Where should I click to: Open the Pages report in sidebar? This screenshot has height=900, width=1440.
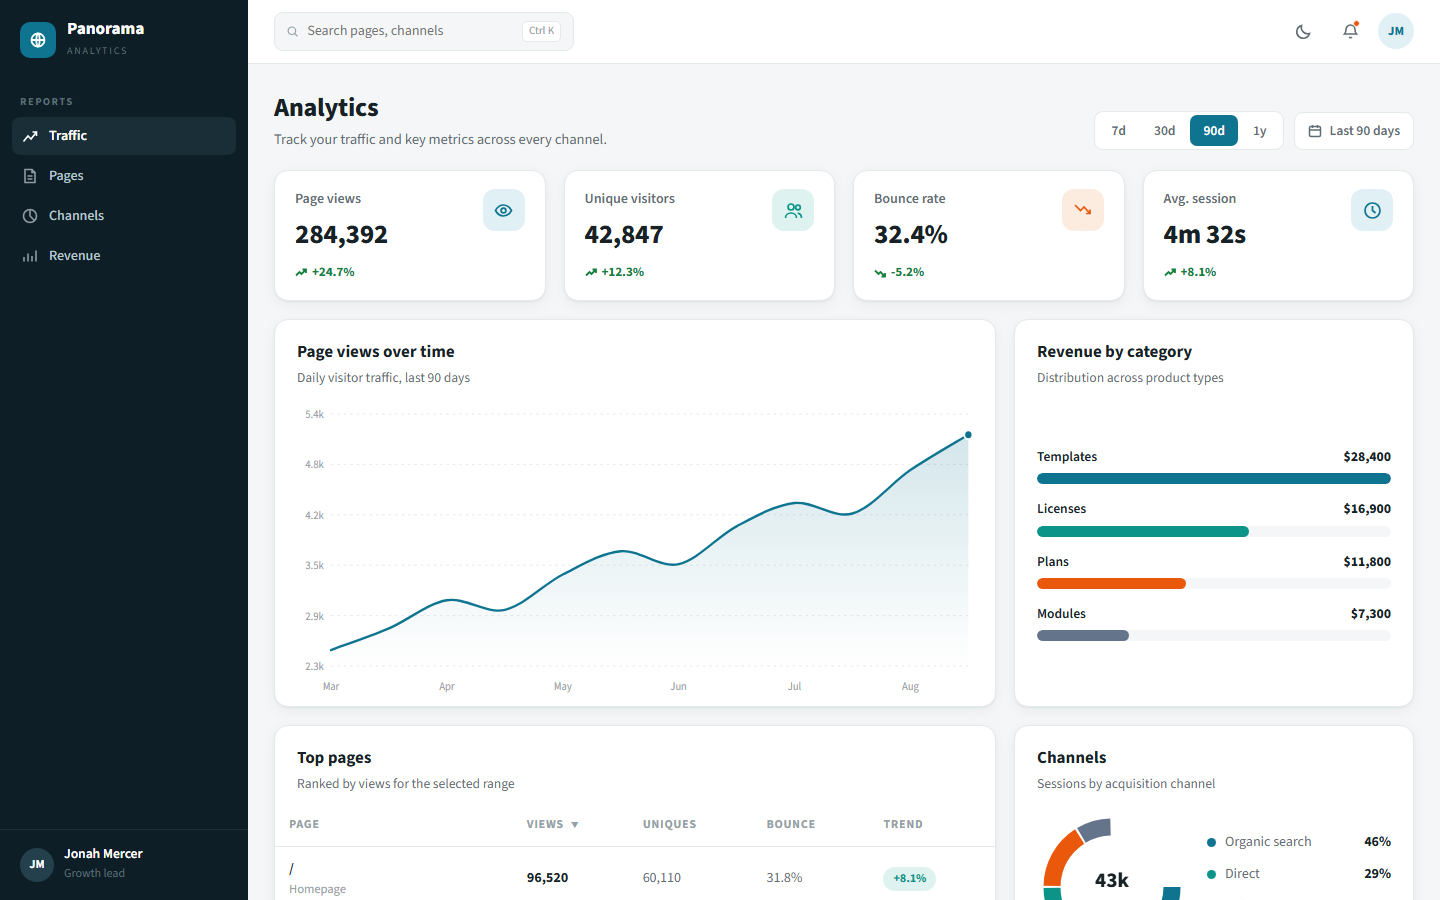coord(124,176)
